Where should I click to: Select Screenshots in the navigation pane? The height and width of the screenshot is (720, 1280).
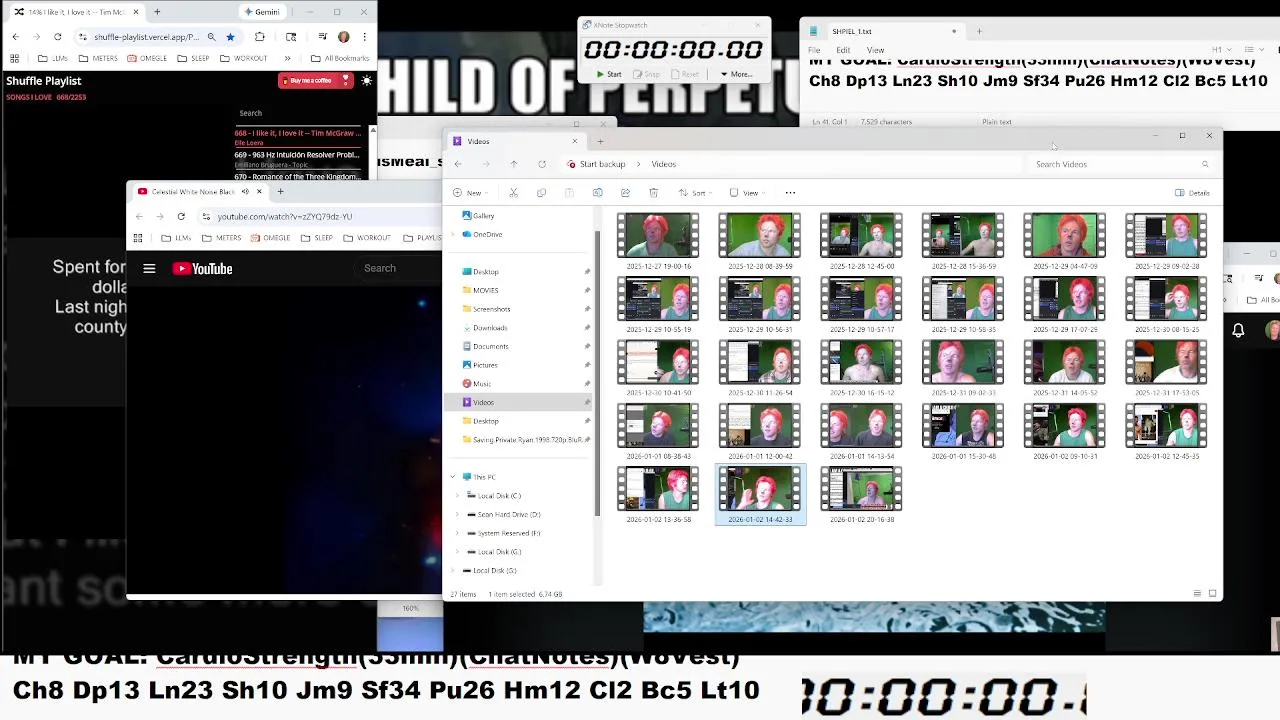pos(491,309)
